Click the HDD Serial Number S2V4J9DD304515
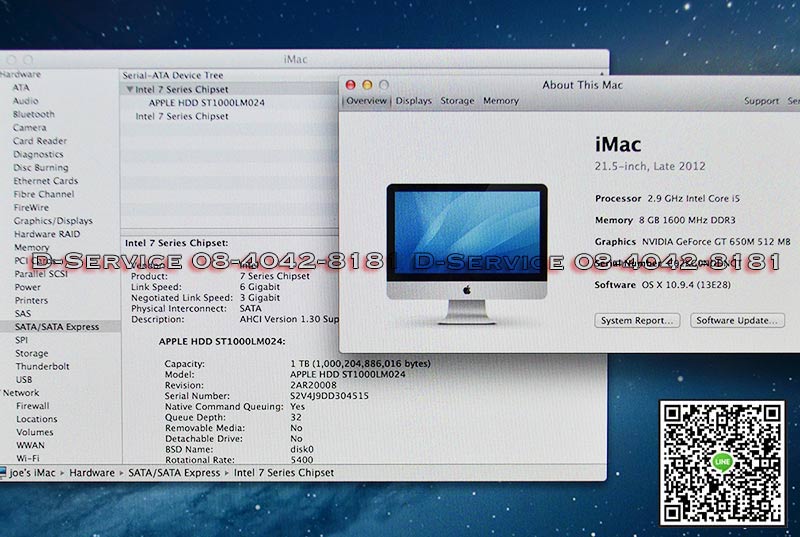This screenshot has width=800, height=537. 329,396
